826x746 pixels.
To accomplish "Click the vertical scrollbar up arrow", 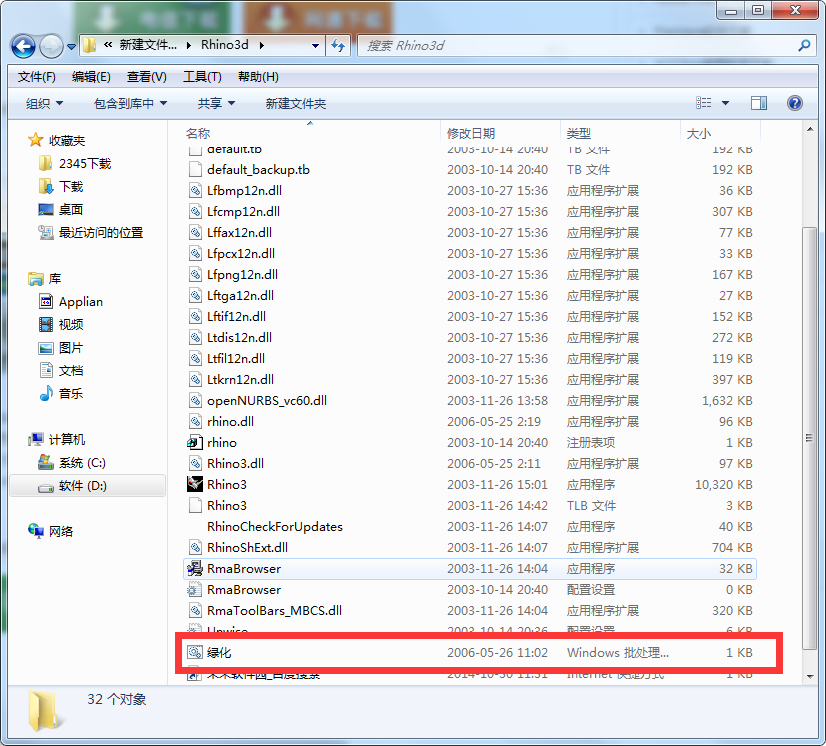I will click(810, 129).
